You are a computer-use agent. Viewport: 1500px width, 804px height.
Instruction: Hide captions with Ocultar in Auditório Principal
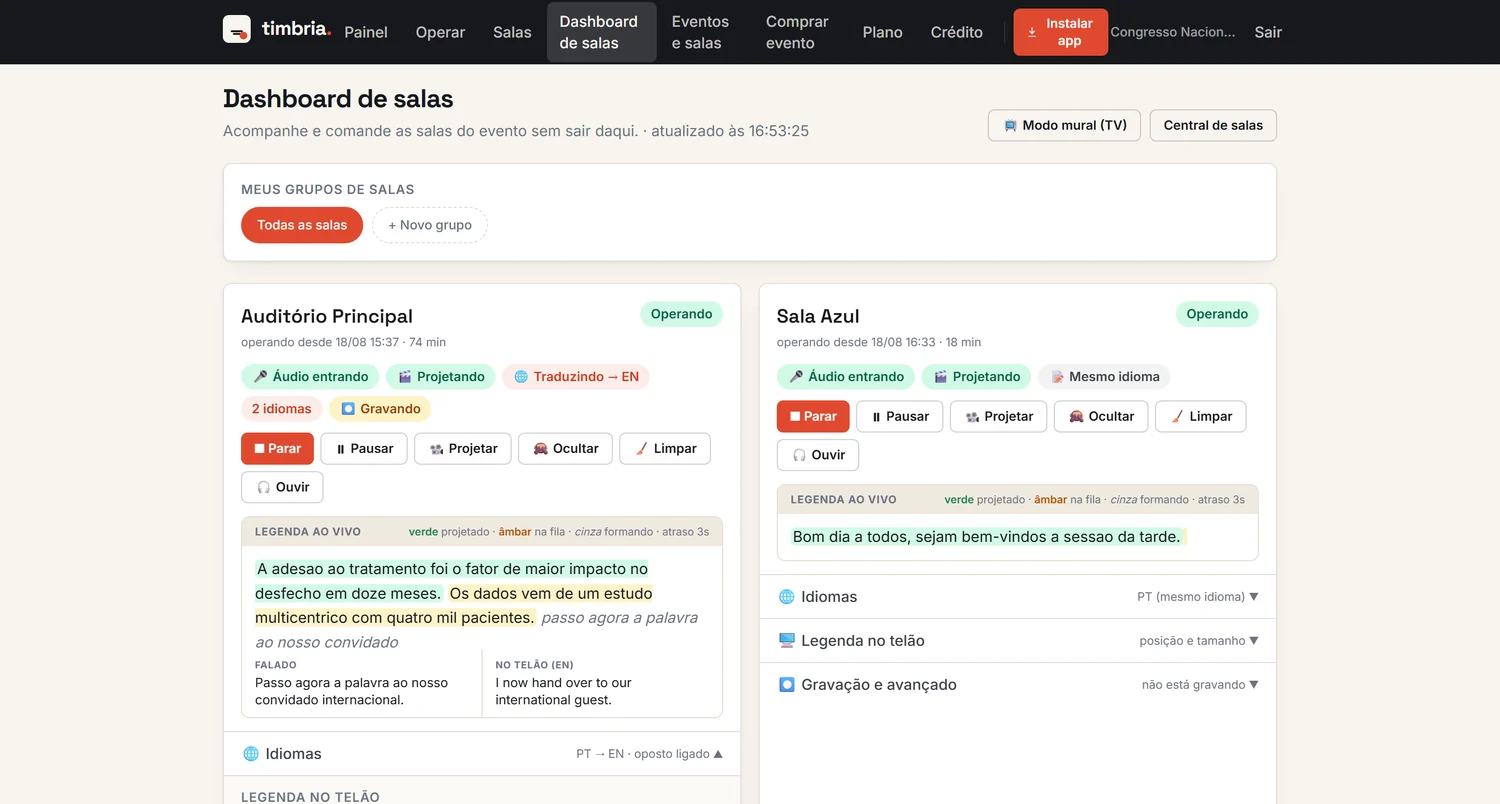[566, 449]
